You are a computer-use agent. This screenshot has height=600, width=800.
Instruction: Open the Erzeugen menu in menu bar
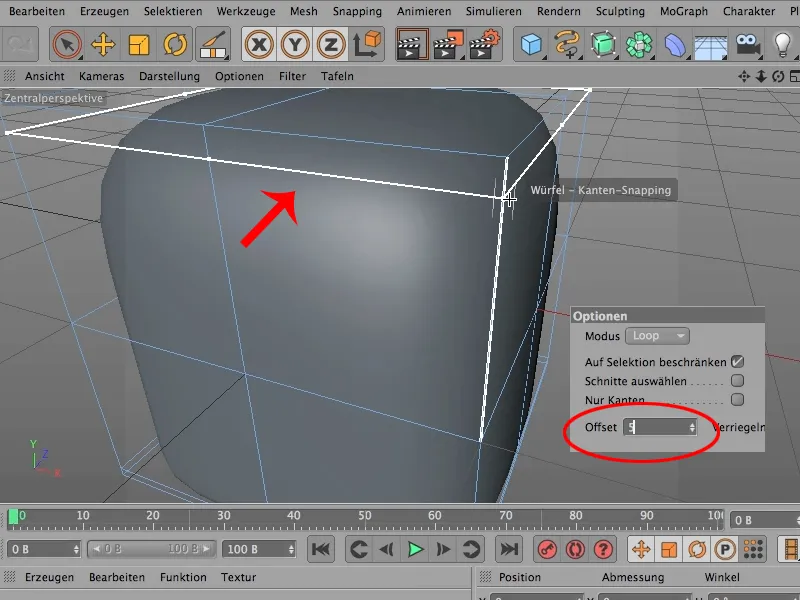pos(104,11)
